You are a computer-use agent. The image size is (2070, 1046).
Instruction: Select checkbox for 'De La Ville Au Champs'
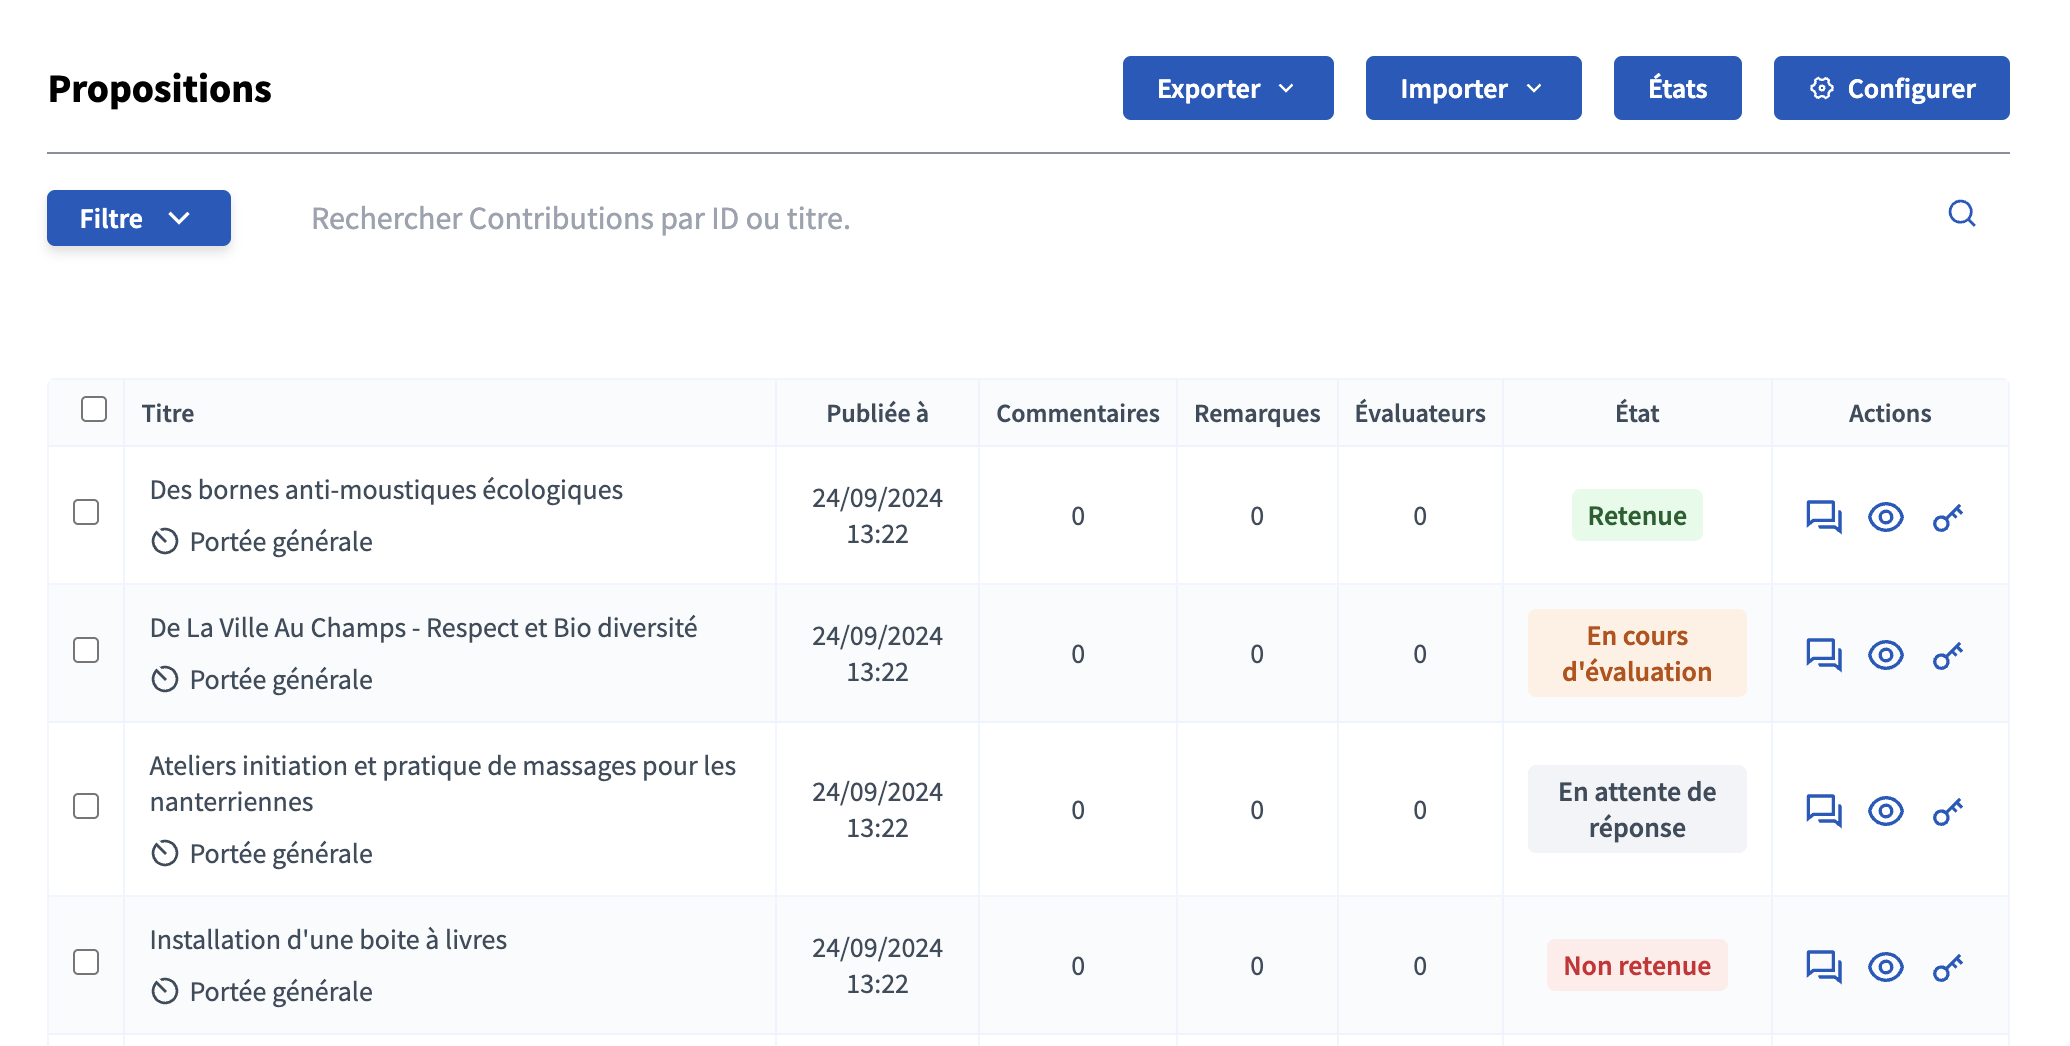point(86,650)
